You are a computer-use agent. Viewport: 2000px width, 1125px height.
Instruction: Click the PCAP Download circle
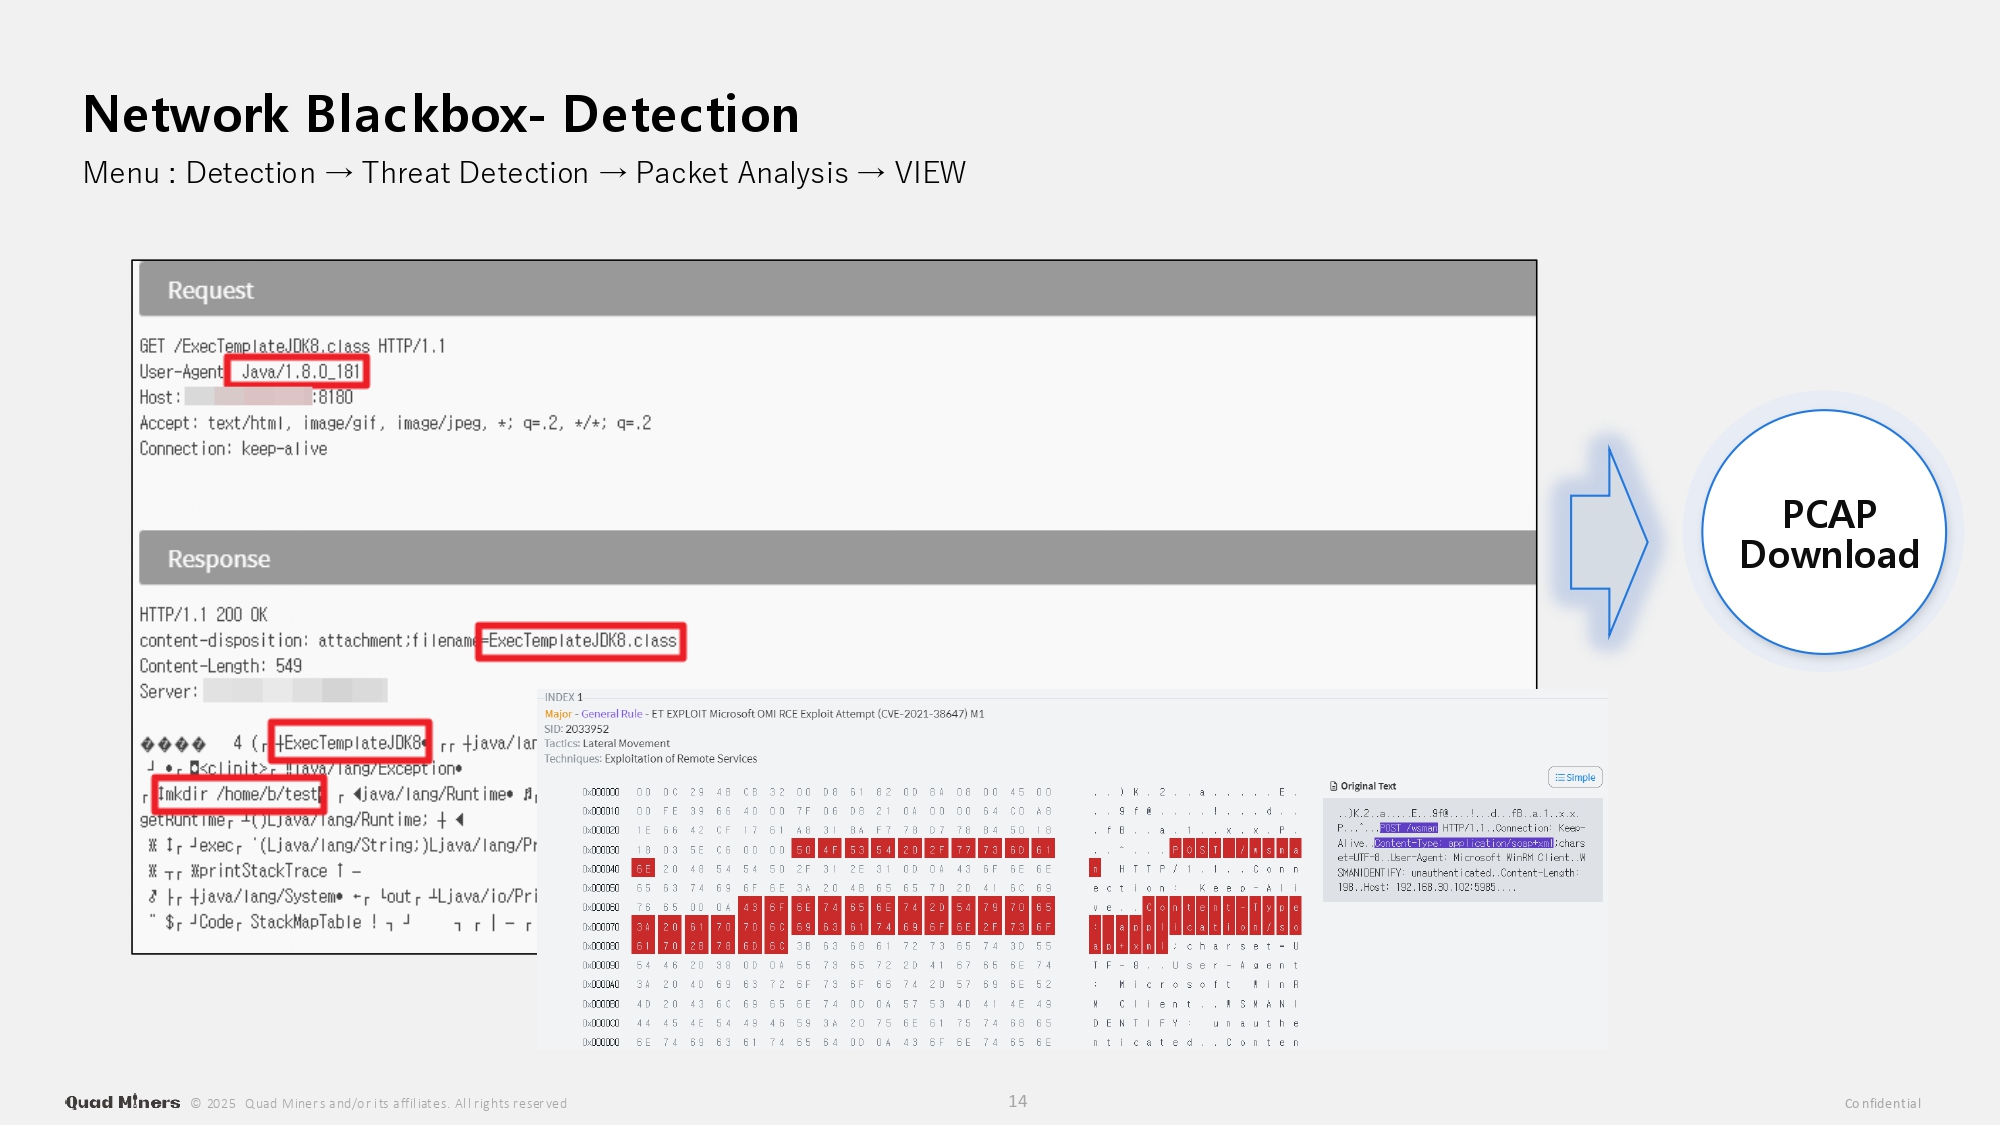[1823, 532]
